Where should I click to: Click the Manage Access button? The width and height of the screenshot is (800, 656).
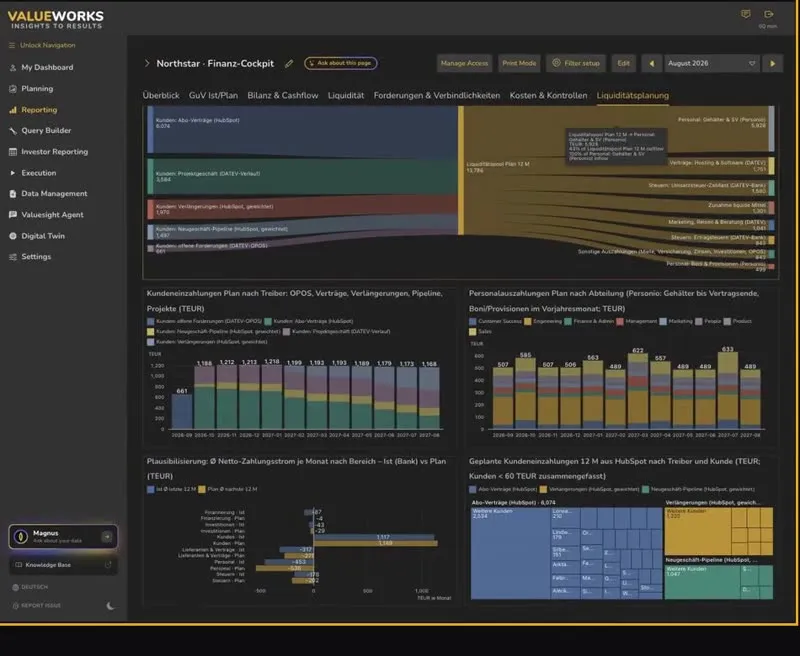coord(464,63)
